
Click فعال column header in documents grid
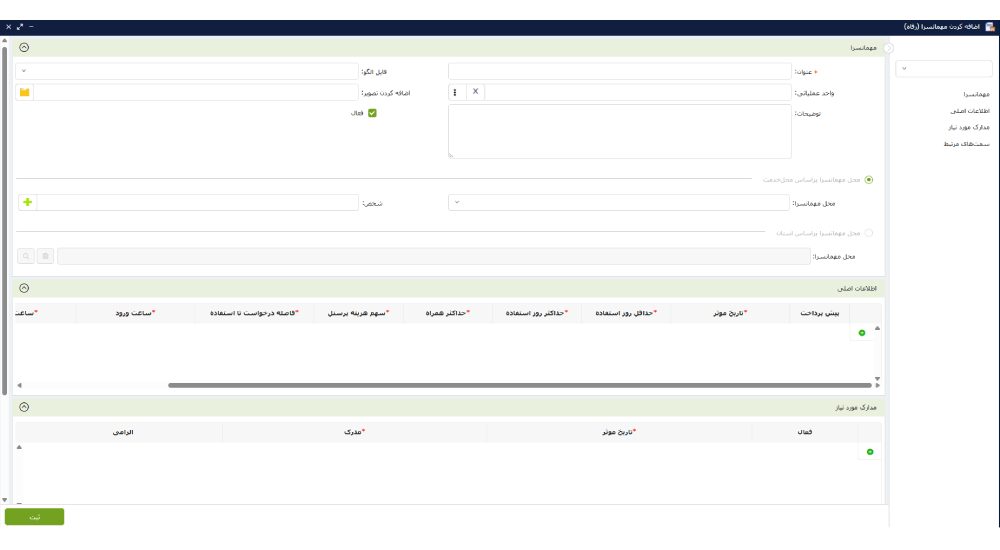click(805, 432)
